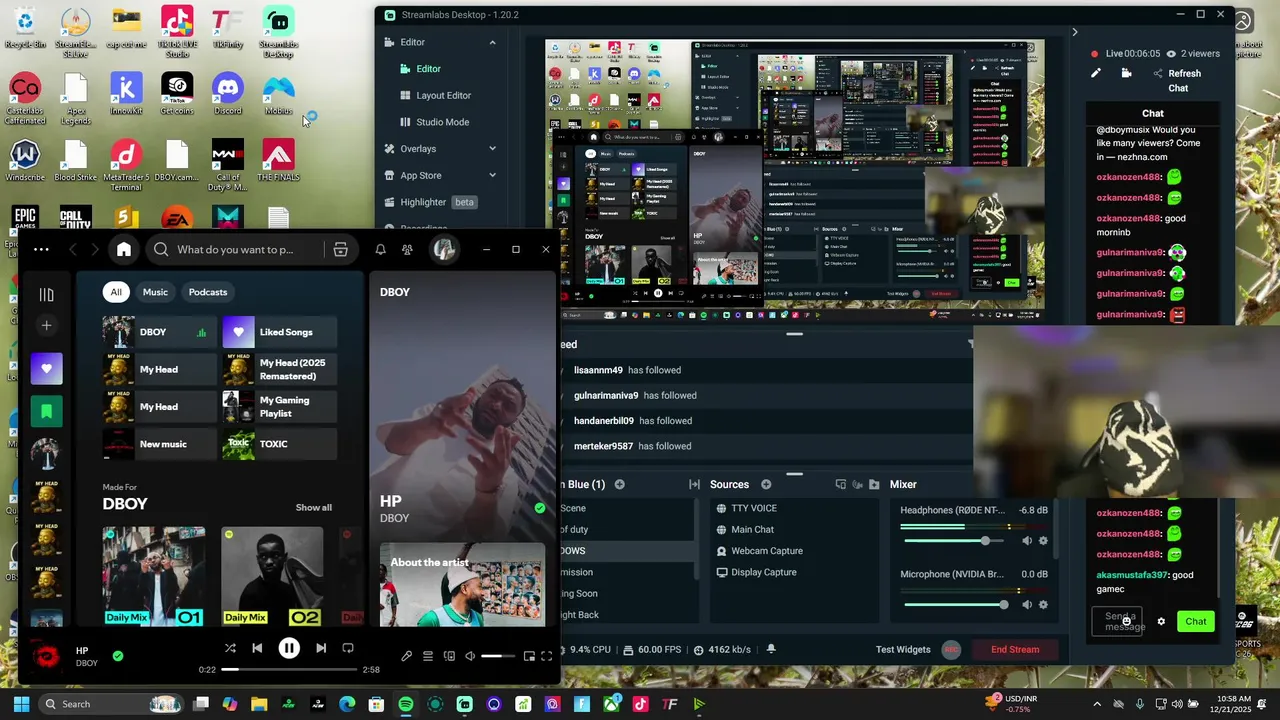Adjust the Headphones volume slider

pyautogui.click(x=956, y=541)
